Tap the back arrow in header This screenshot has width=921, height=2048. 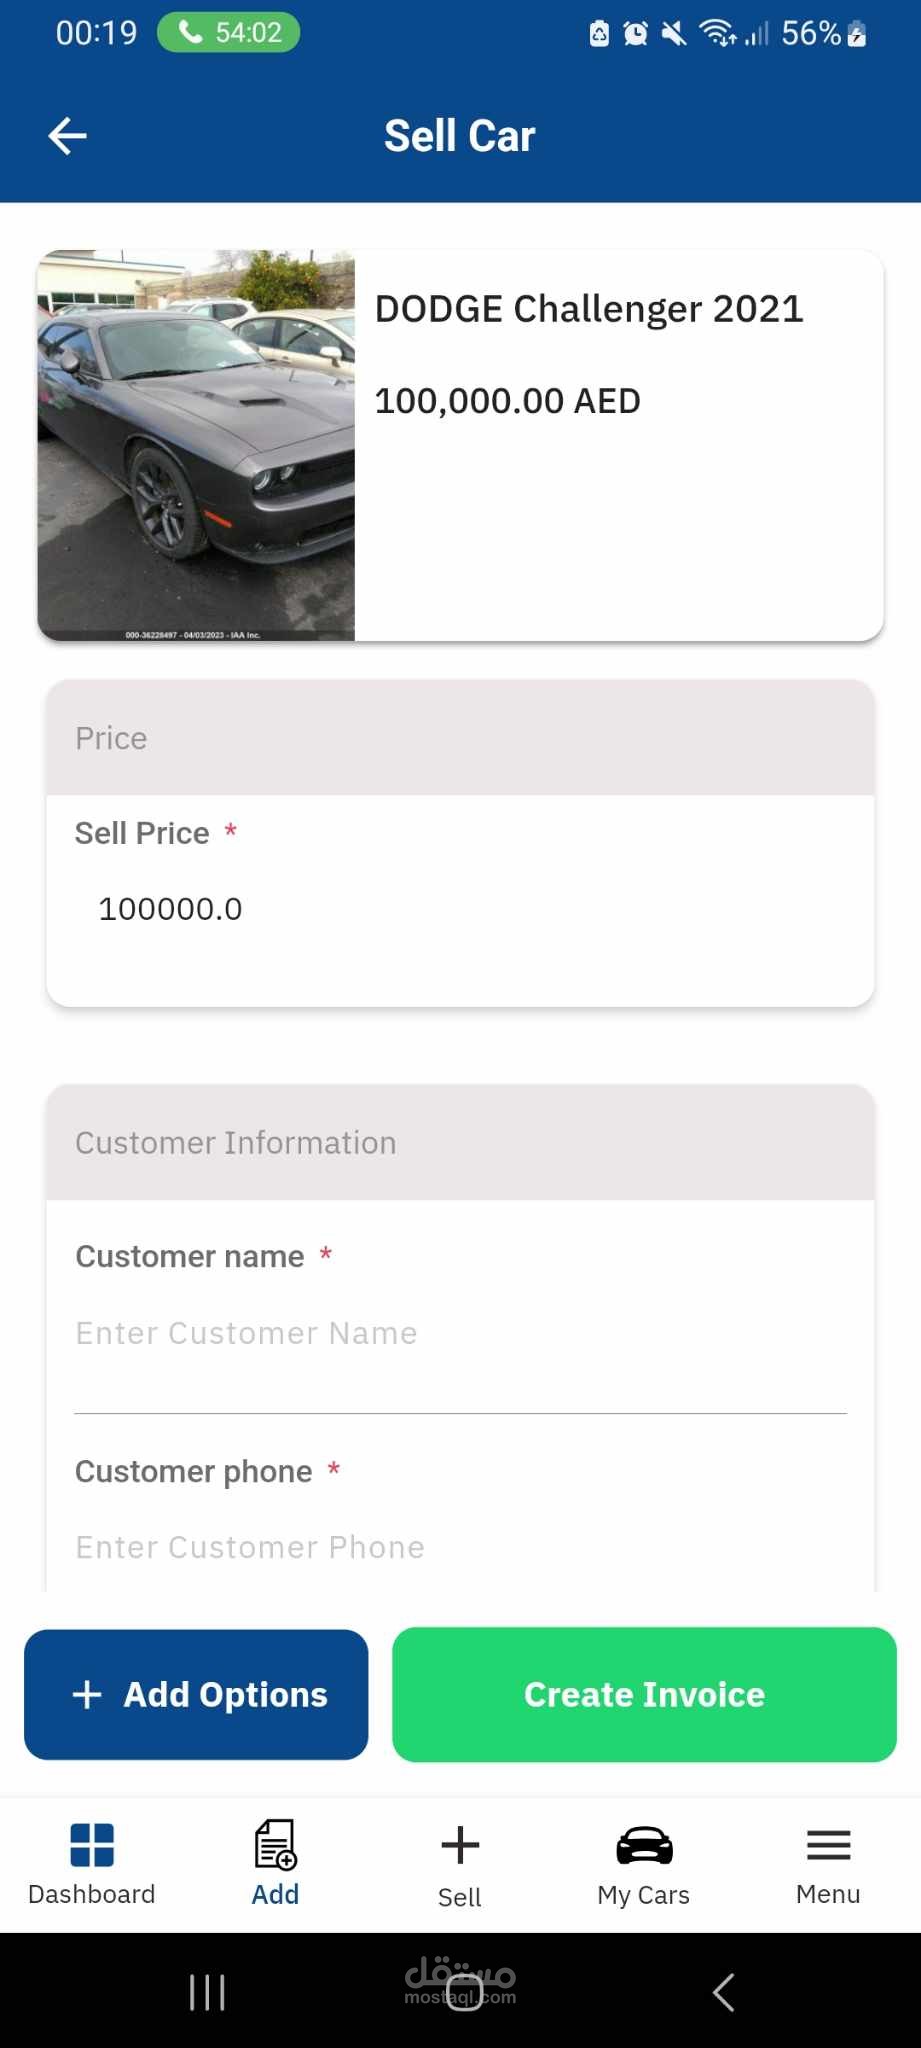(x=68, y=136)
